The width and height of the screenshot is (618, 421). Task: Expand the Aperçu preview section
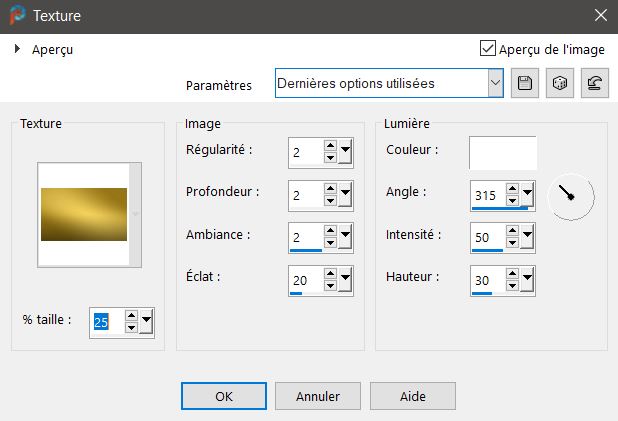[x=18, y=48]
